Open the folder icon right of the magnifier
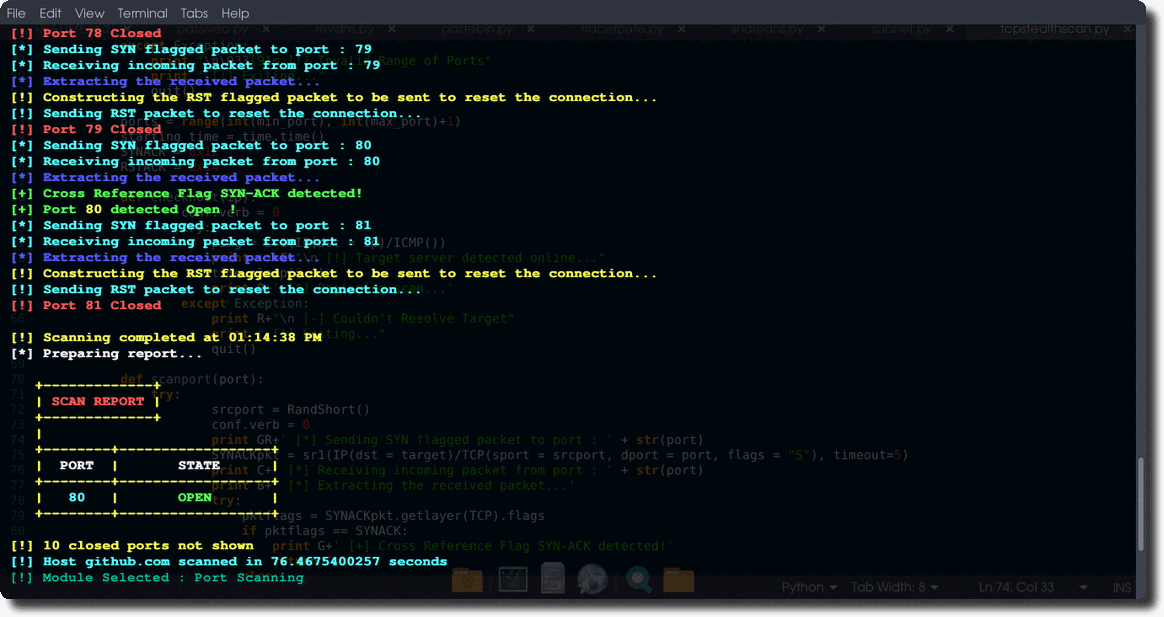Viewport: 1164px width, 617px height. coord(678,579)
